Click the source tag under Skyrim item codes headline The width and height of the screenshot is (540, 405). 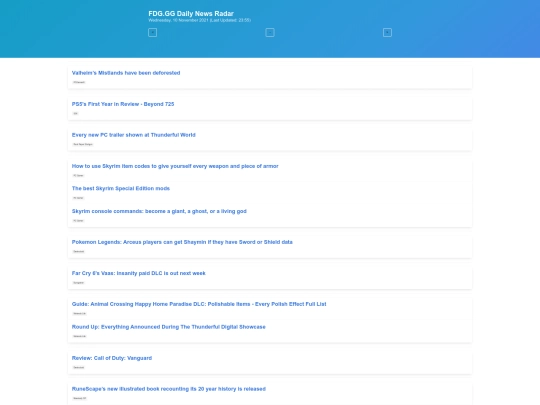[x=78, y=176]
